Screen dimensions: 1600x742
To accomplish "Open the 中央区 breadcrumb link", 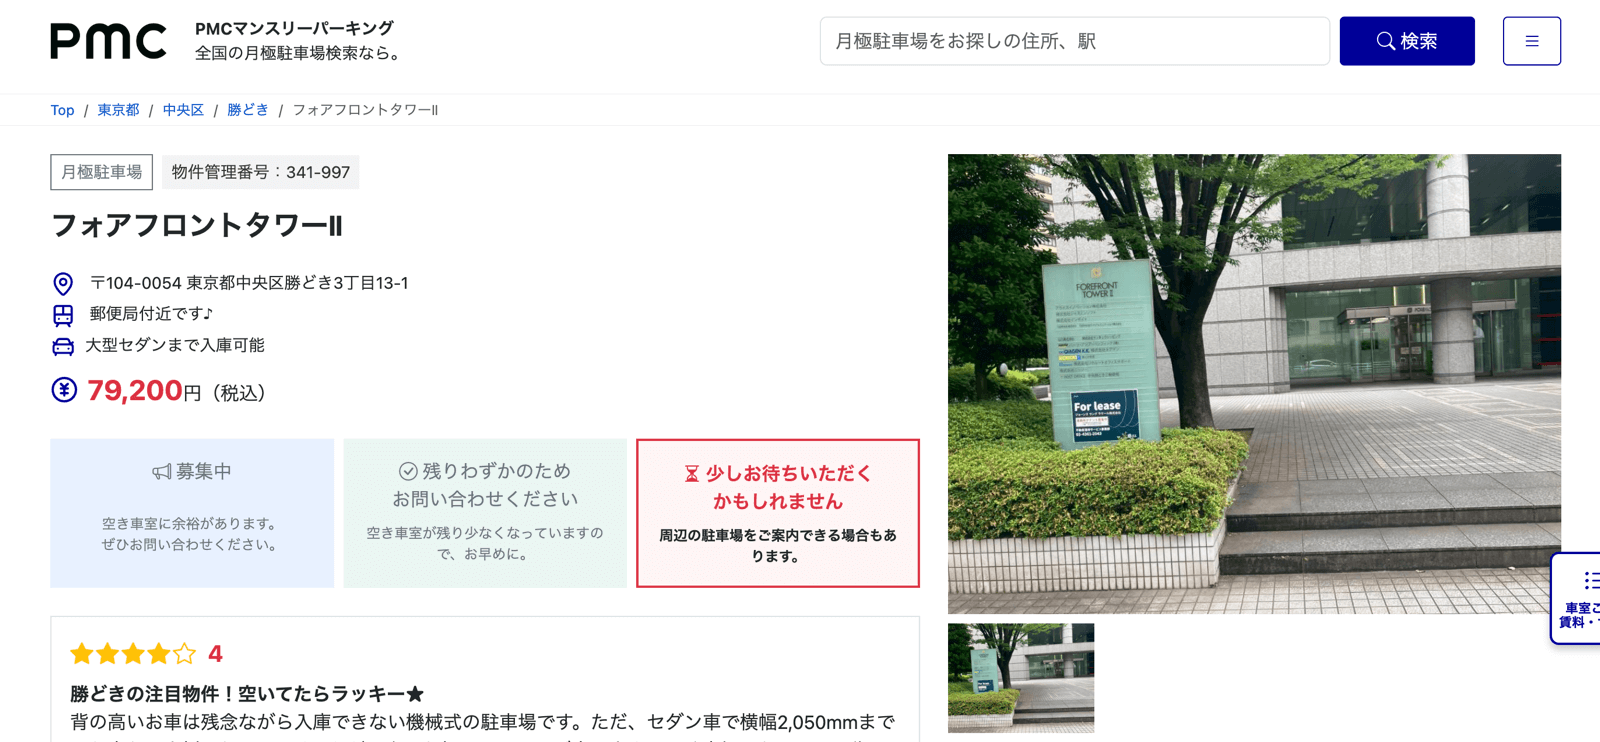I will [x=183, y=110].
